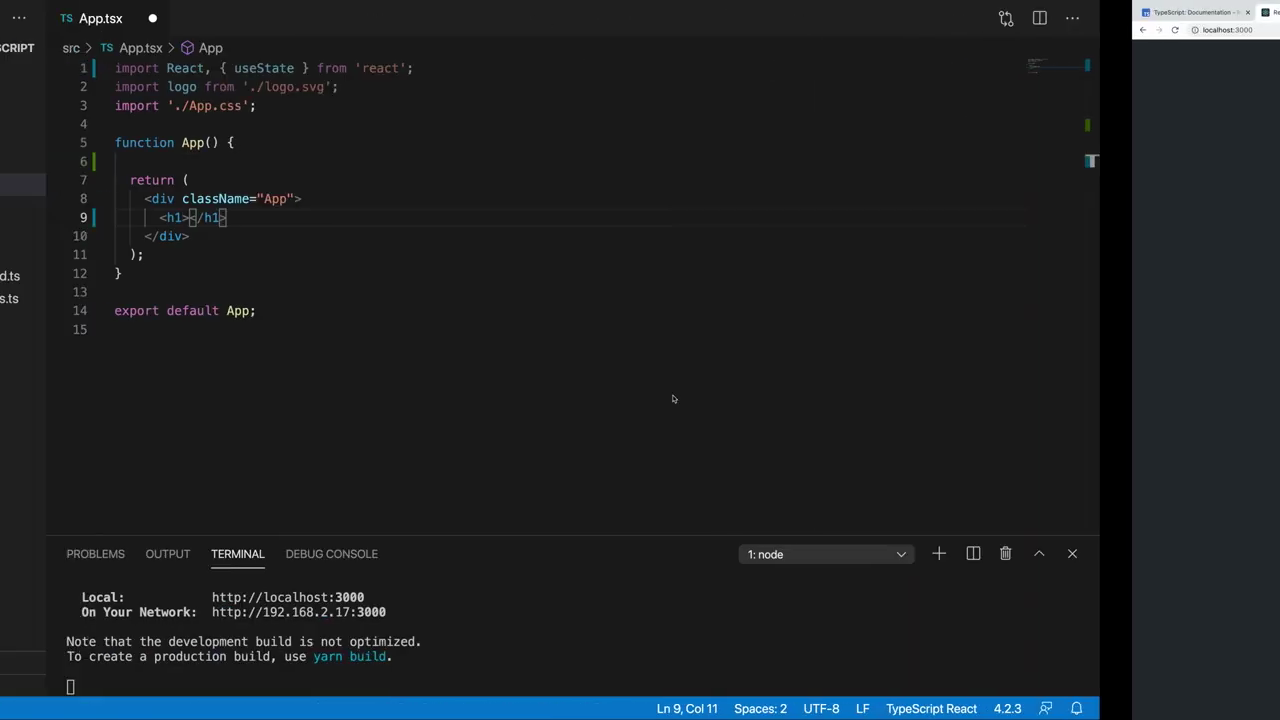Go forward in the browser window
This screenshot has height=720, width=1280.
pos(1159,30)
